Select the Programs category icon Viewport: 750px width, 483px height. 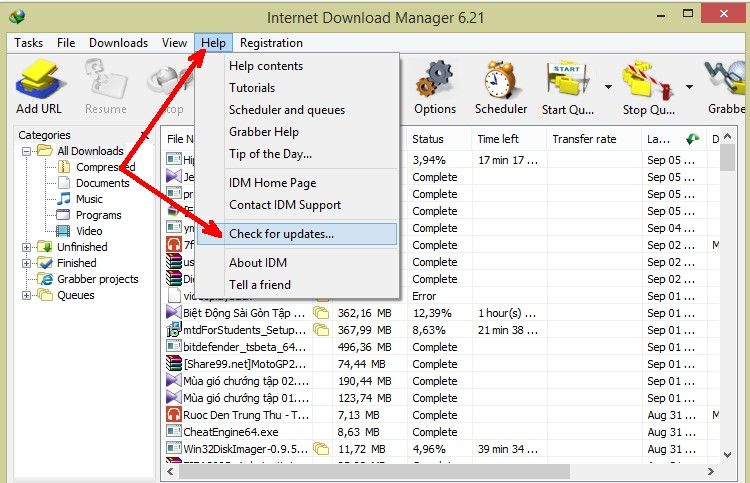pyautogui.click(x=63, y=215)
